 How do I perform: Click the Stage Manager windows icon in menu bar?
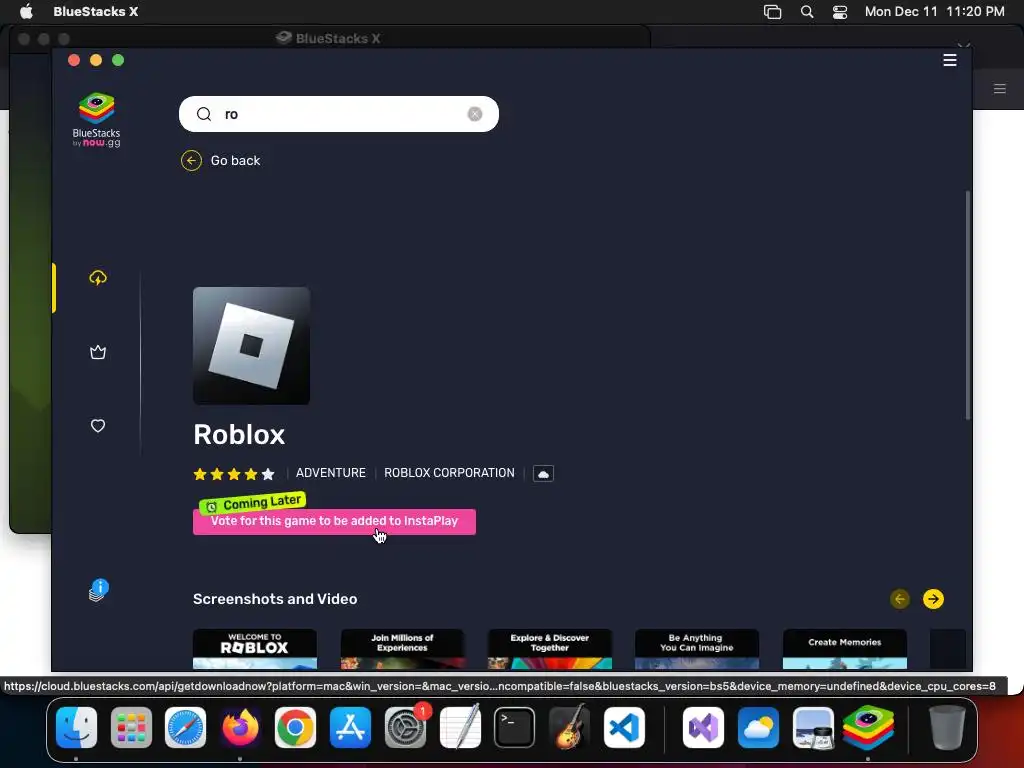tap(773, 12)
